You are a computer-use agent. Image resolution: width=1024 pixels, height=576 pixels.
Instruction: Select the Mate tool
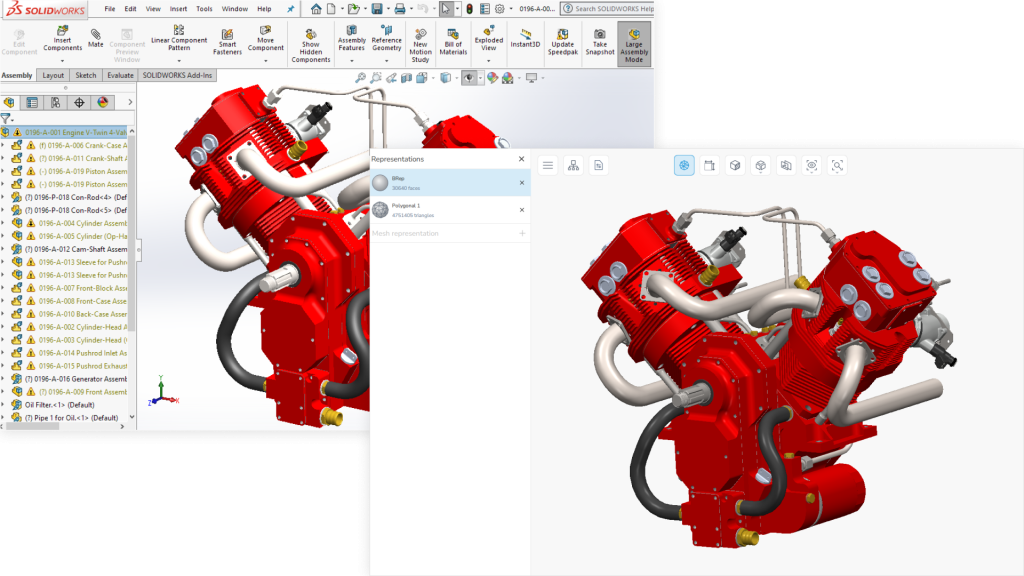coord(95,38)
